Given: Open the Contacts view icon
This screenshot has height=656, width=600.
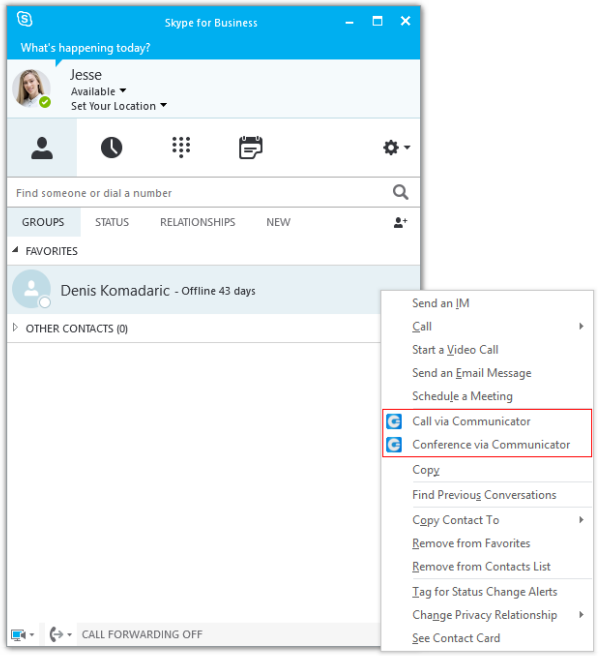Looking at the screenshot, I should click(42, 148).
